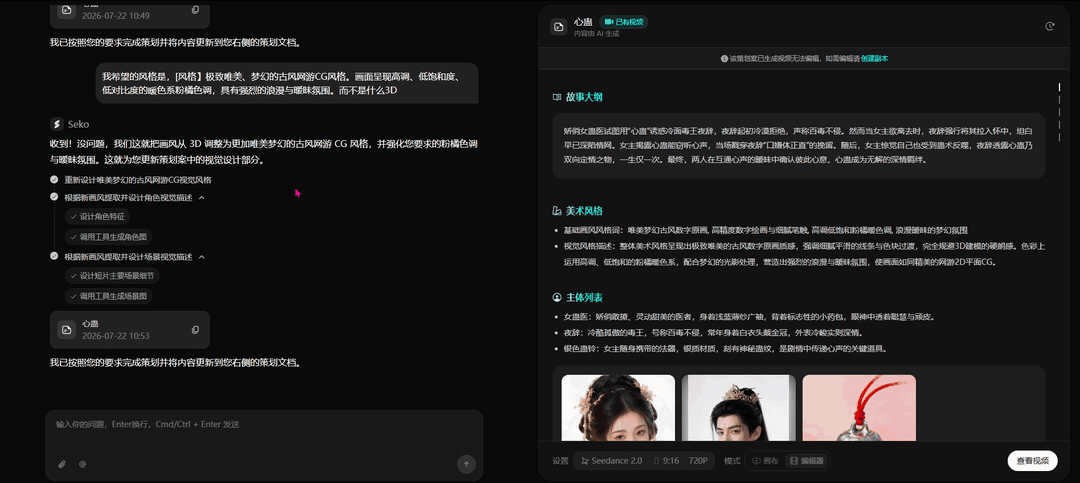Click the 主体列表 heading
The image size is (1080, 483).
[x=584, y=298]
